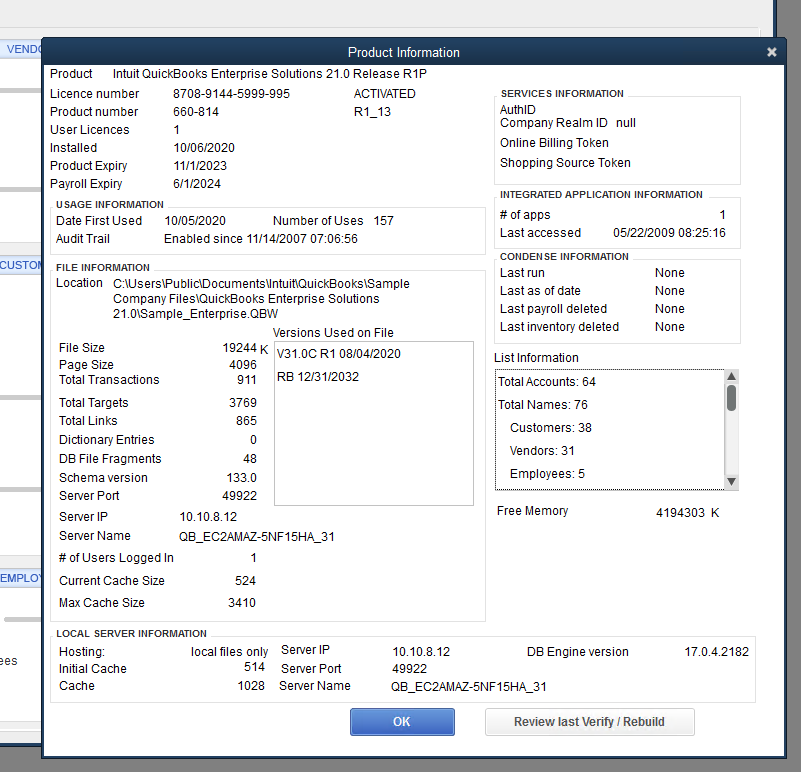Click the file location path text
Screen dimensions: 801x772
[x=261, y=298]
